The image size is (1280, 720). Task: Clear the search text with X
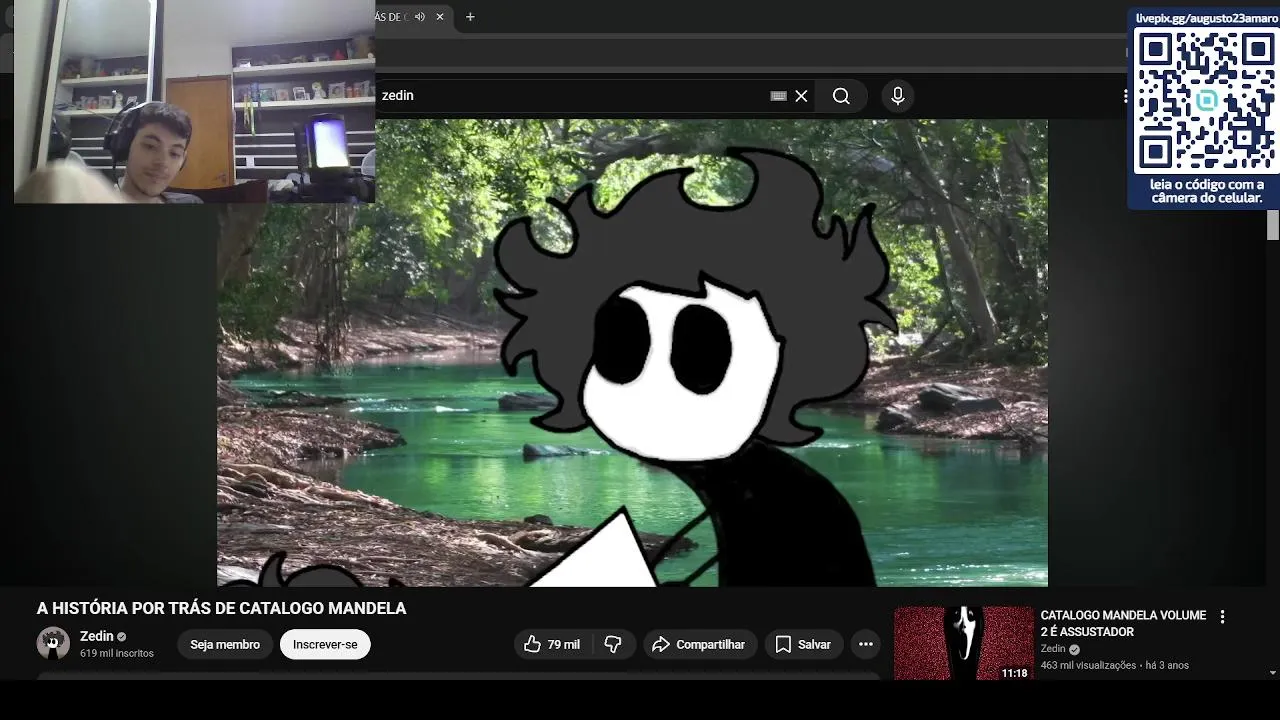801,96
